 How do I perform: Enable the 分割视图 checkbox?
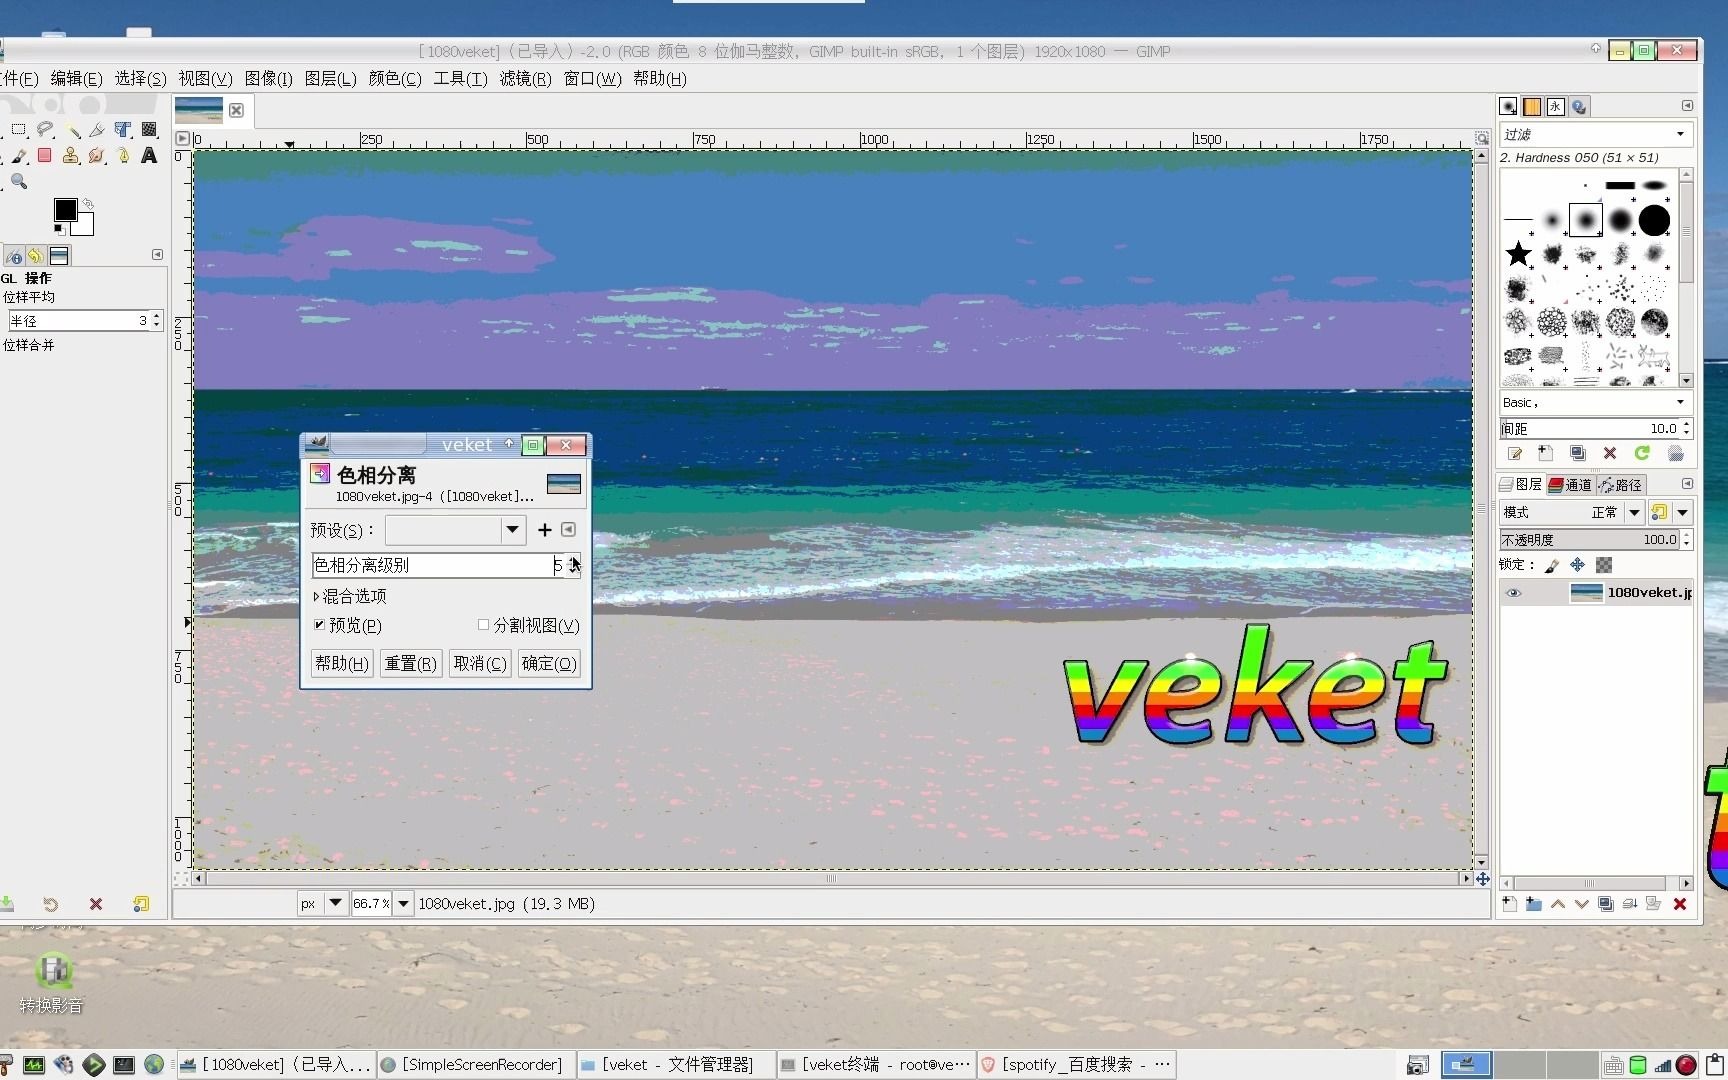point(484,625)
